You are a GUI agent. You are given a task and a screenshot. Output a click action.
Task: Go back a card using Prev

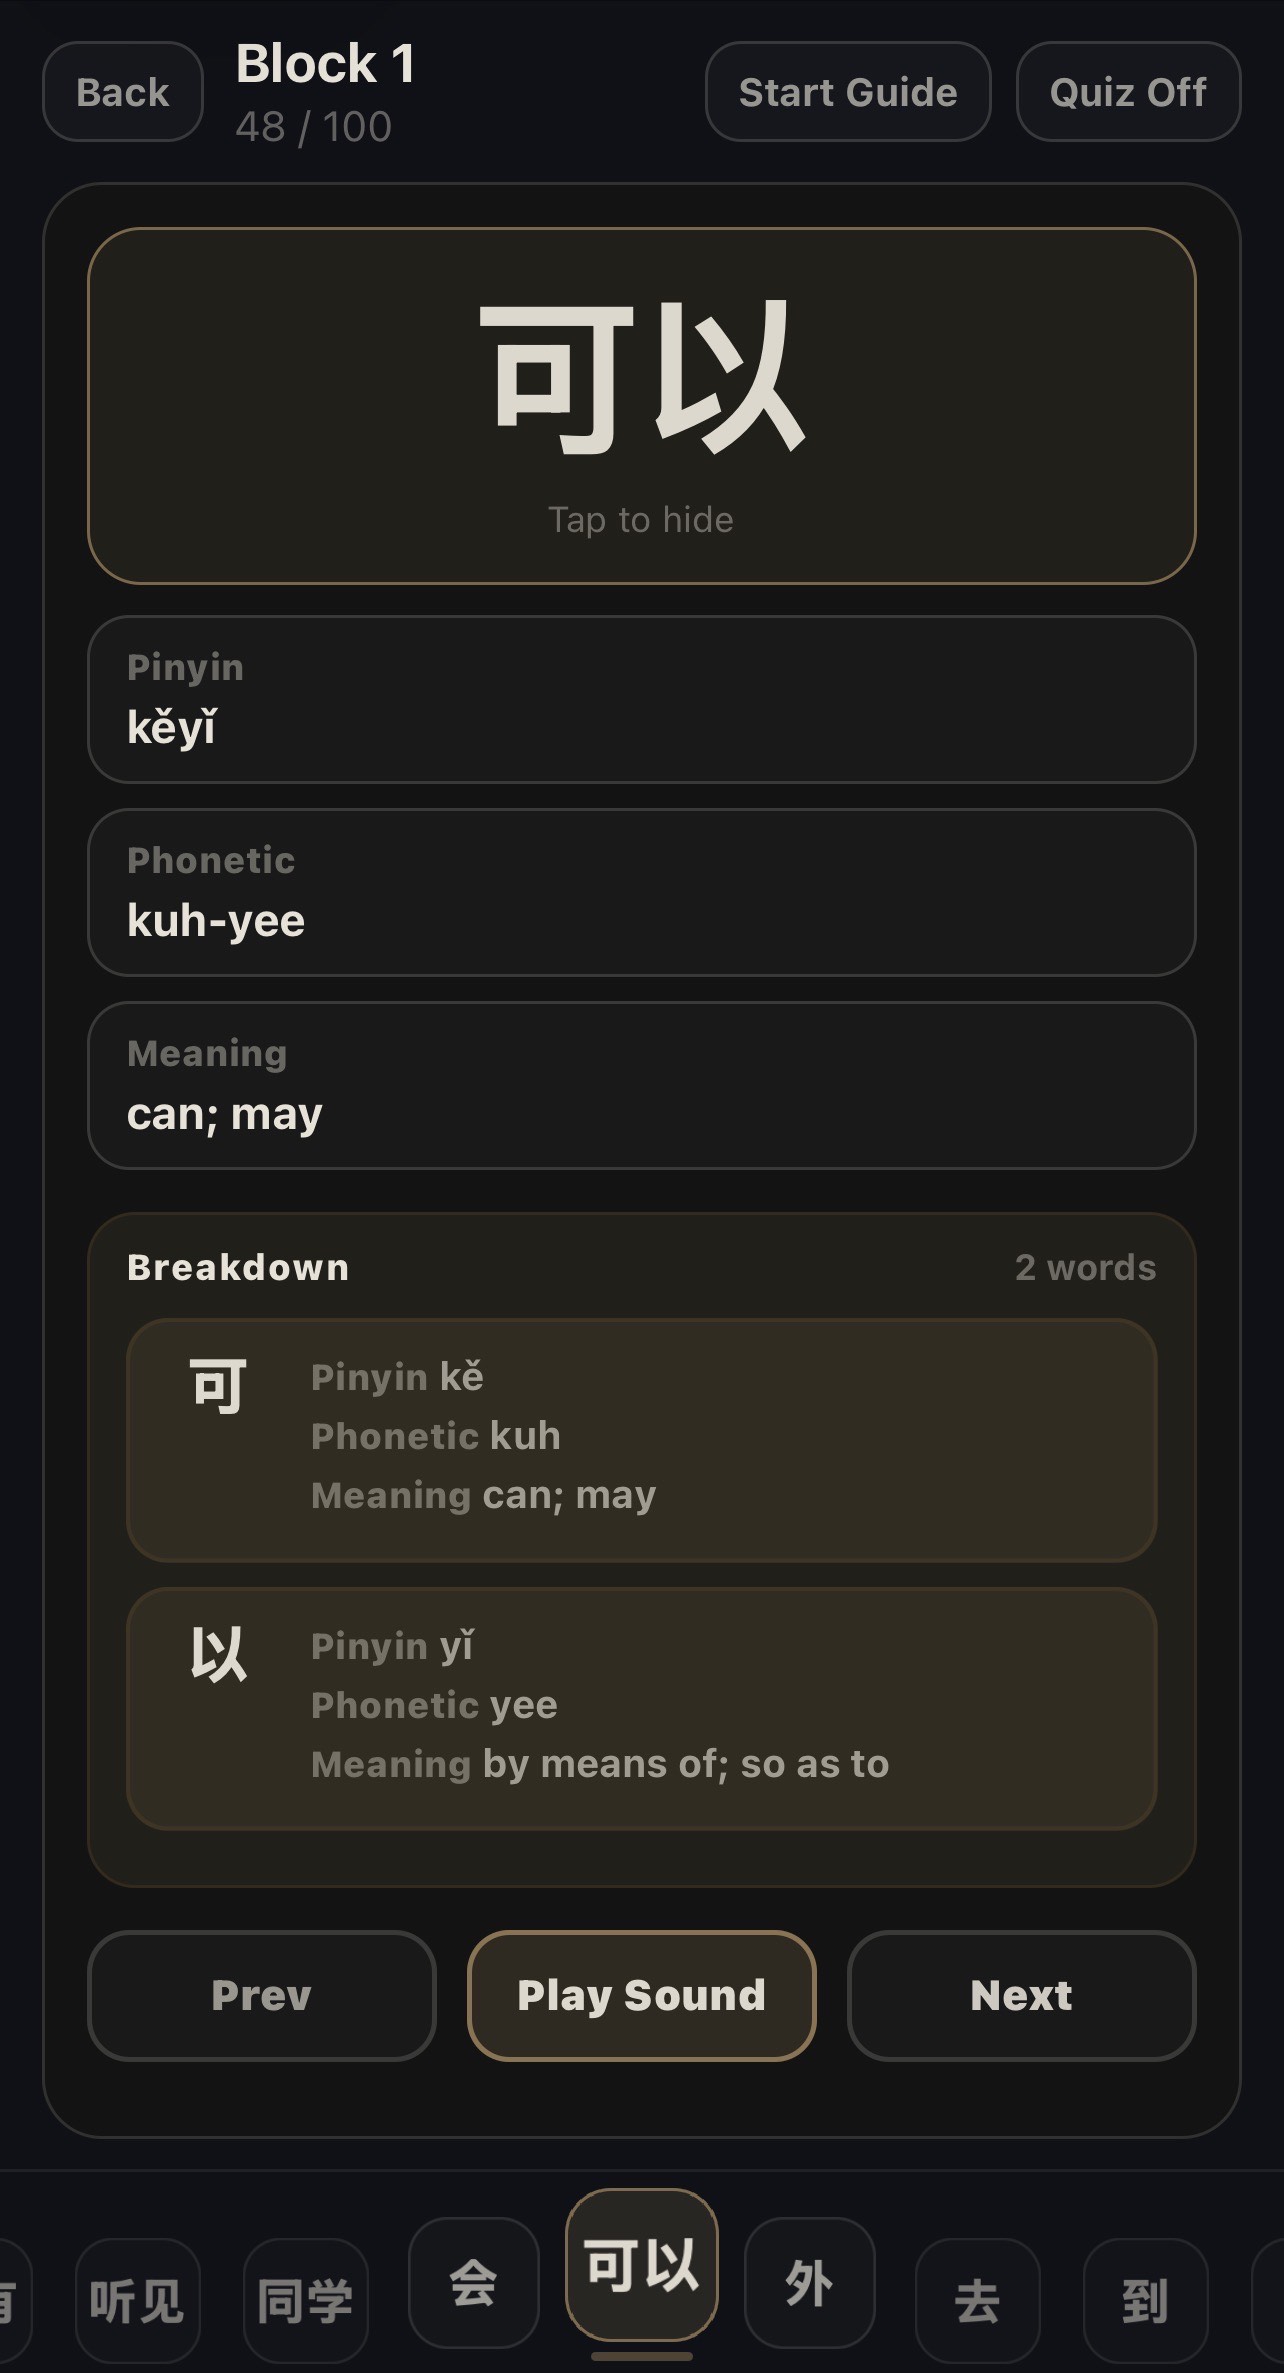click(x=261, y=1996)
